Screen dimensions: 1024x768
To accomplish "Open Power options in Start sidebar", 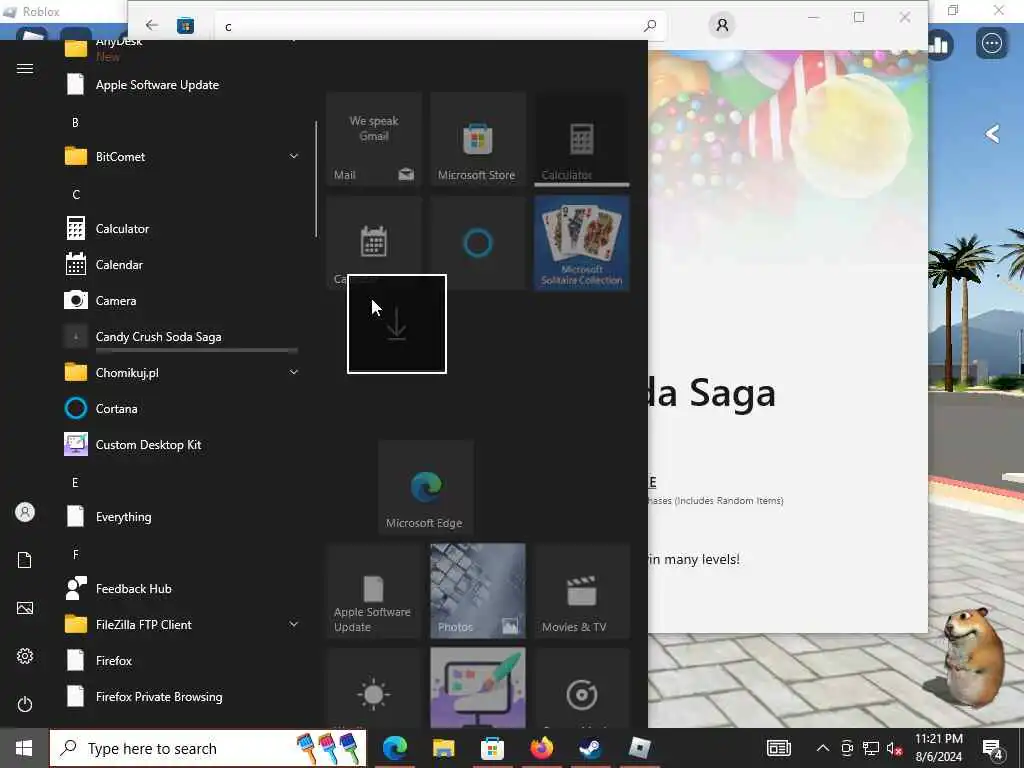I will [x=25, y=704].
